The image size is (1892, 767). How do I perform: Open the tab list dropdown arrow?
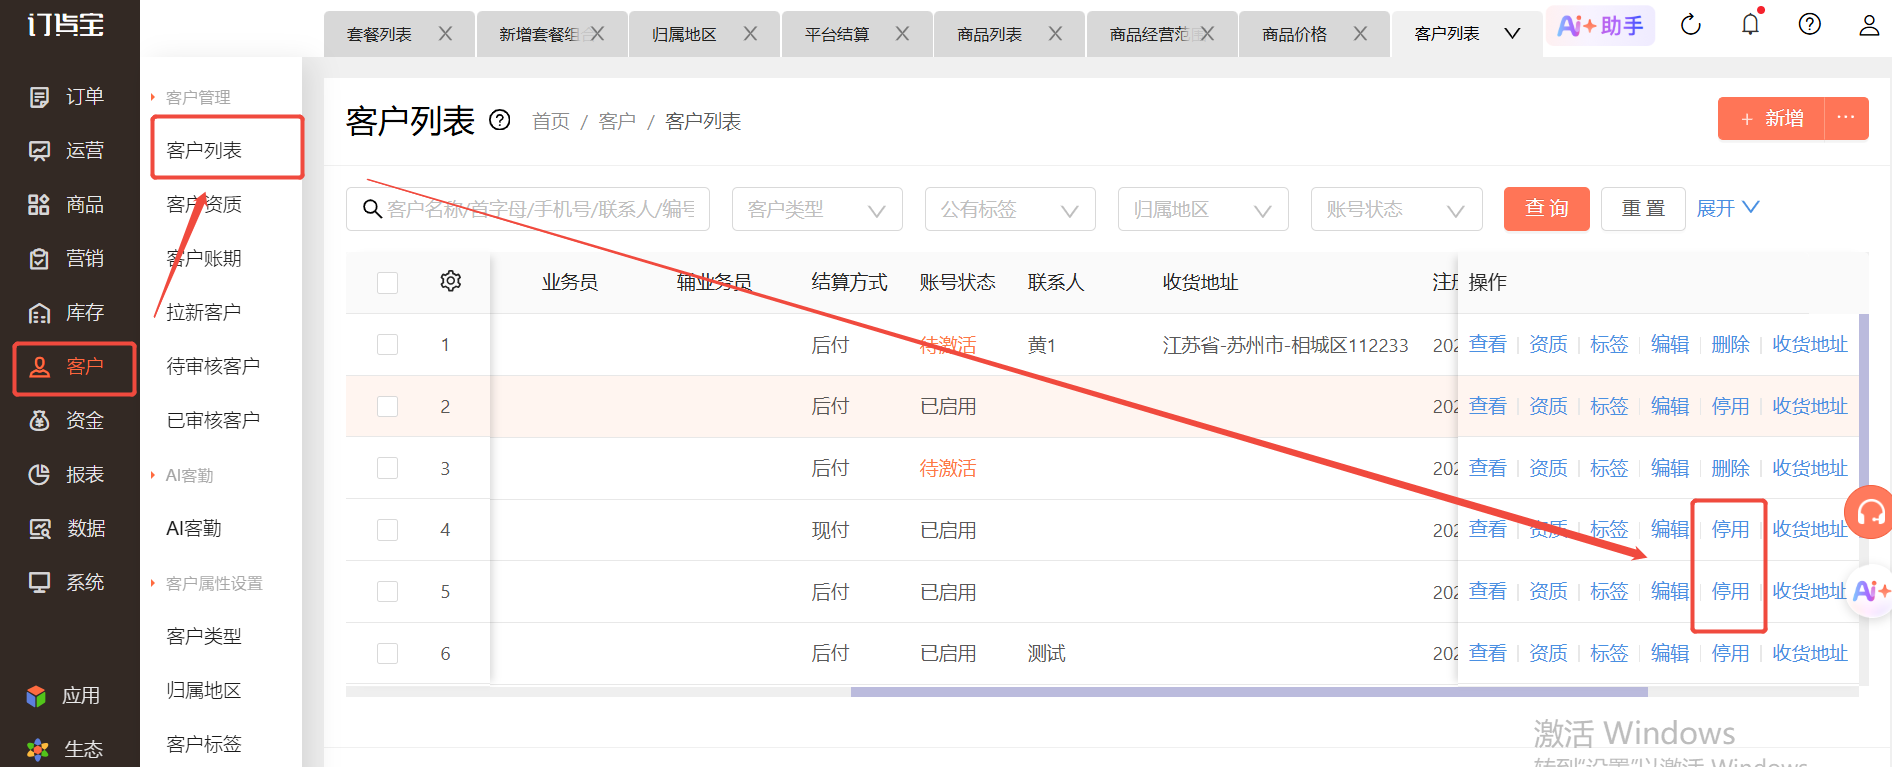(1513, 34)
